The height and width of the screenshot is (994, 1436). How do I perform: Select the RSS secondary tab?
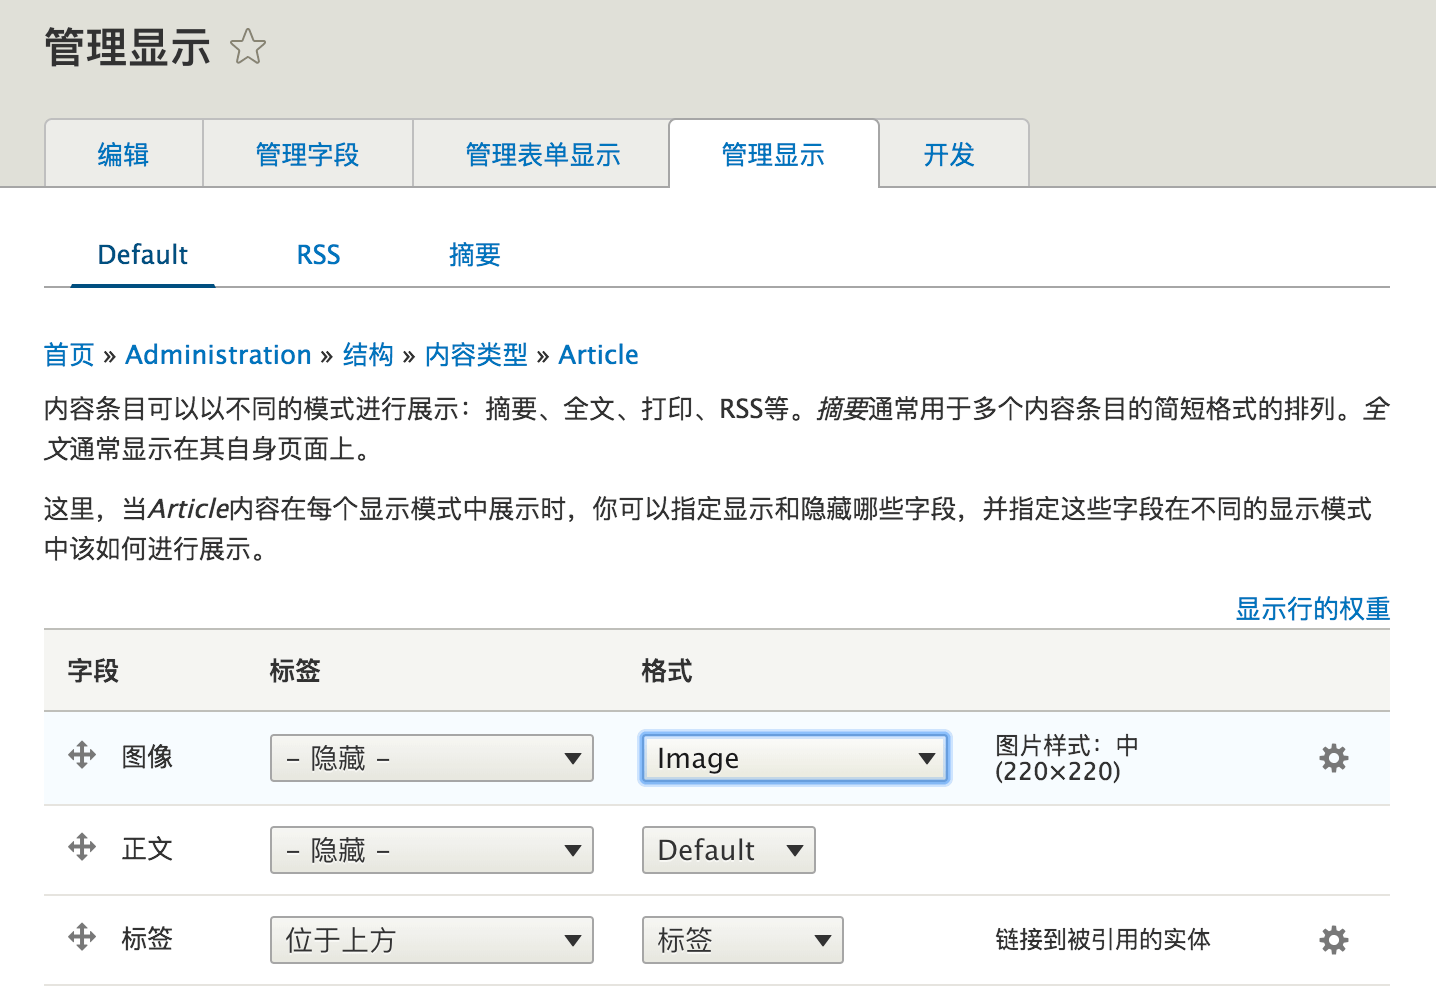[319, 255]
